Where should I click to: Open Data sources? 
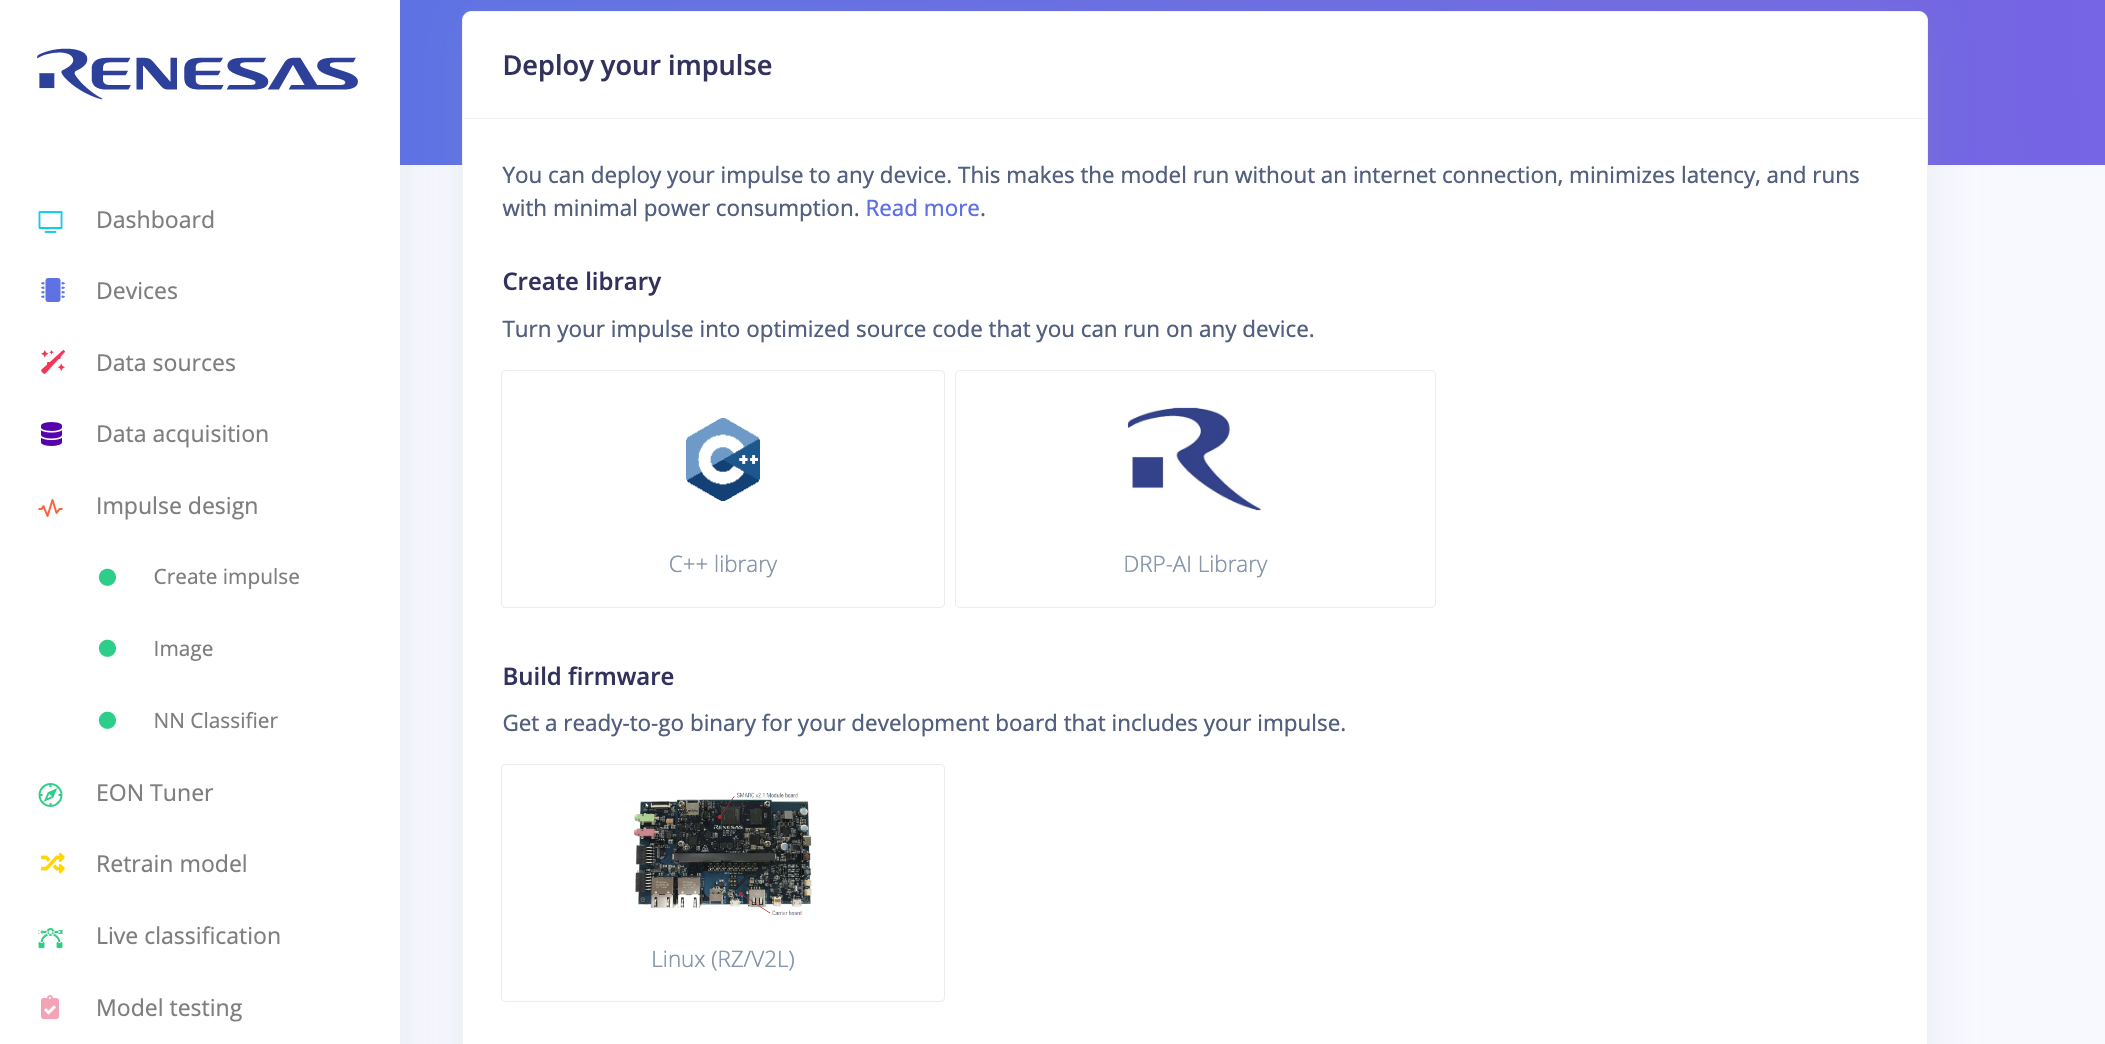click(166, 363)
